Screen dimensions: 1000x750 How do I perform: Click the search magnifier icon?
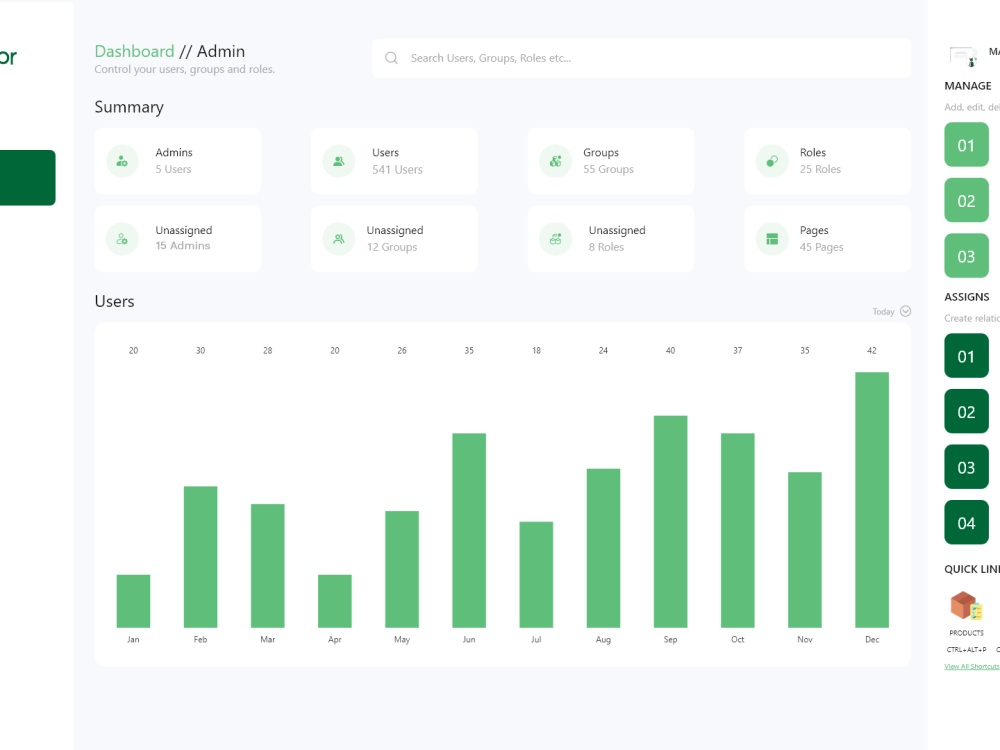pos(391,58)
